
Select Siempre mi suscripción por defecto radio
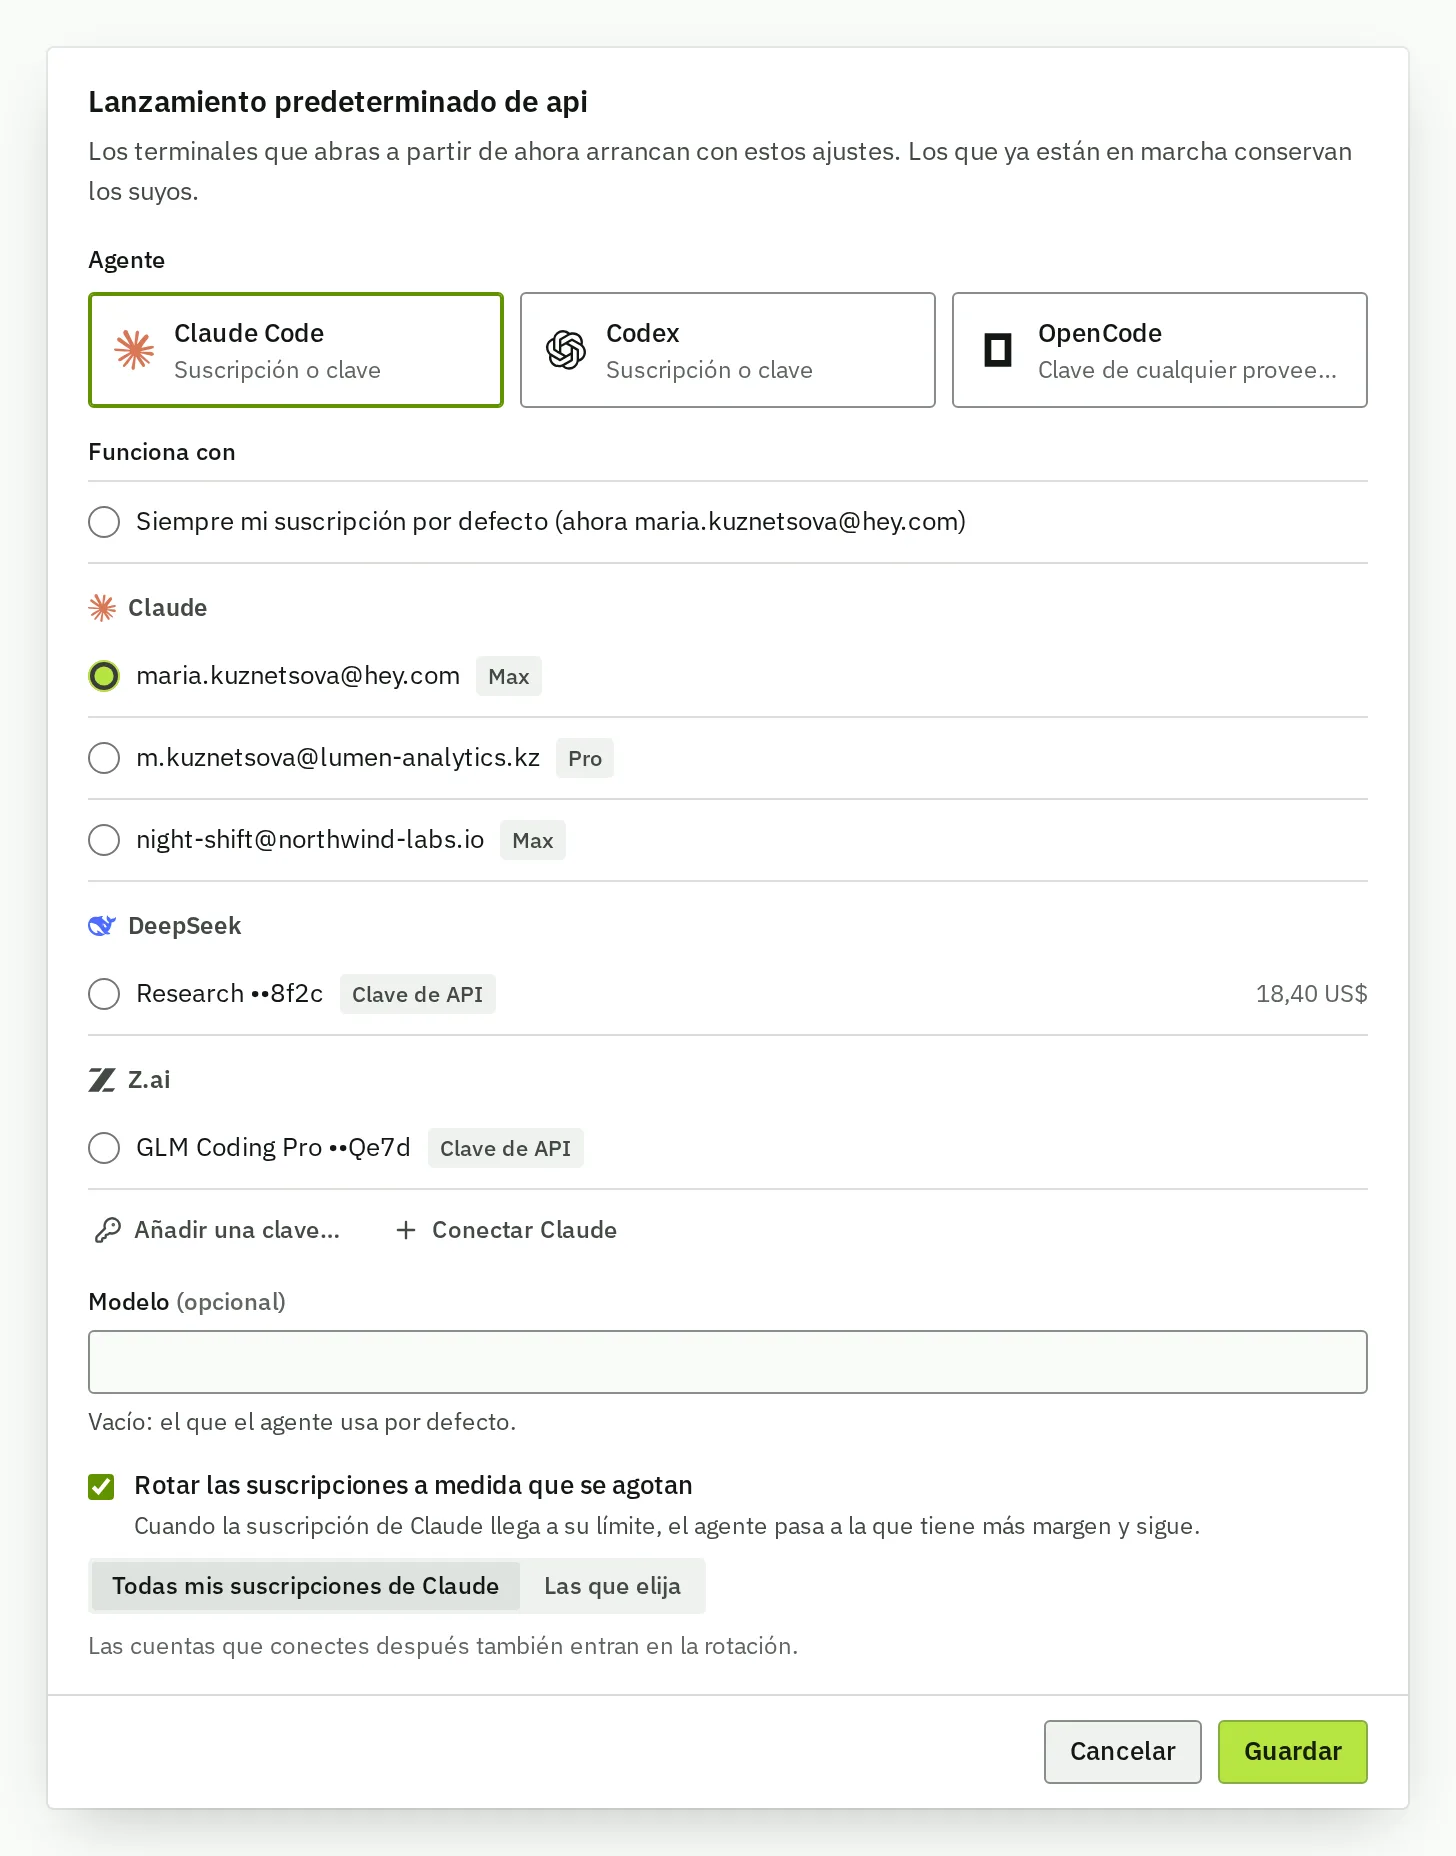104,522
